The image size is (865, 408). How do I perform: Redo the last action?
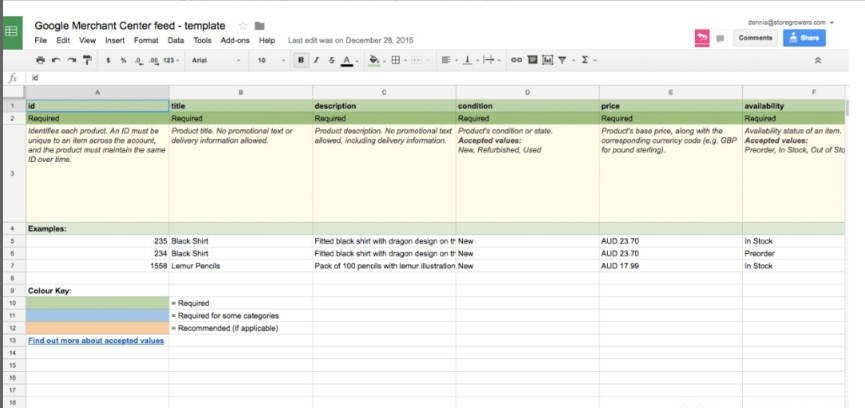(x=71, y=60)
